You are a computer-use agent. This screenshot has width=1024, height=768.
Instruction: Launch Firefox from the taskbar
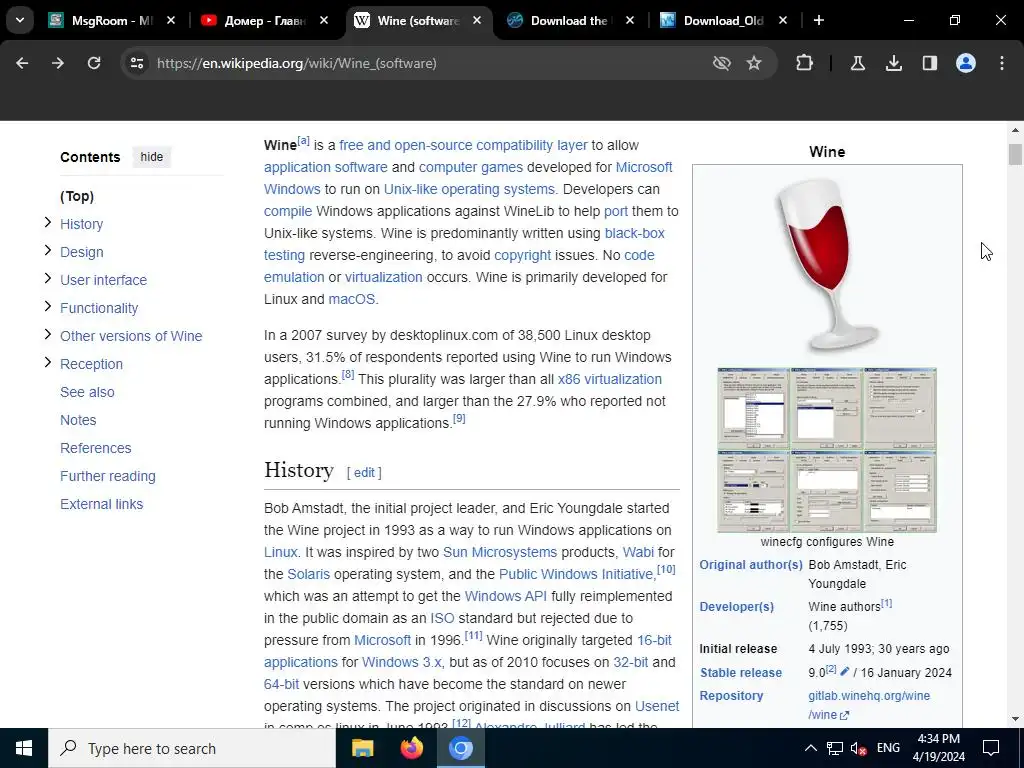point(411,748)
